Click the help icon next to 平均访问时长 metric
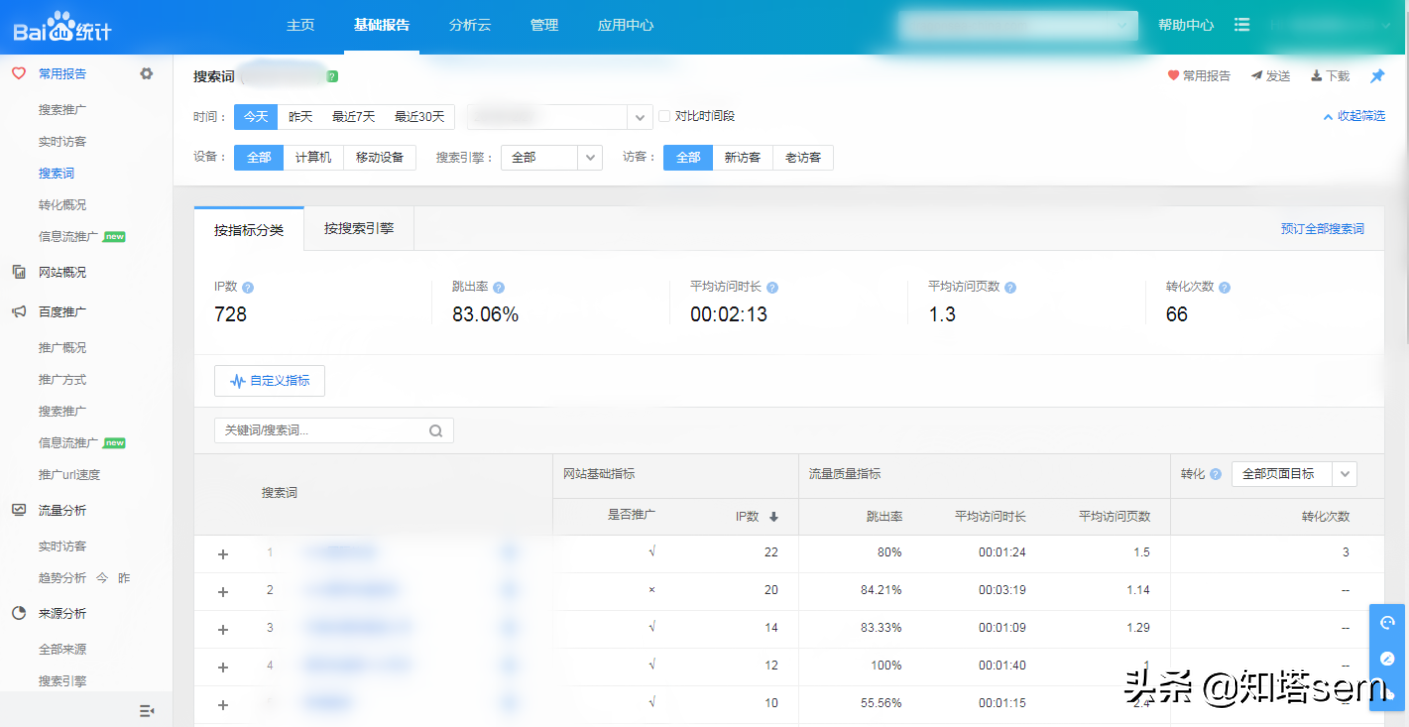The width and height of the screenshot is (1409, 727). coord(772,287)
